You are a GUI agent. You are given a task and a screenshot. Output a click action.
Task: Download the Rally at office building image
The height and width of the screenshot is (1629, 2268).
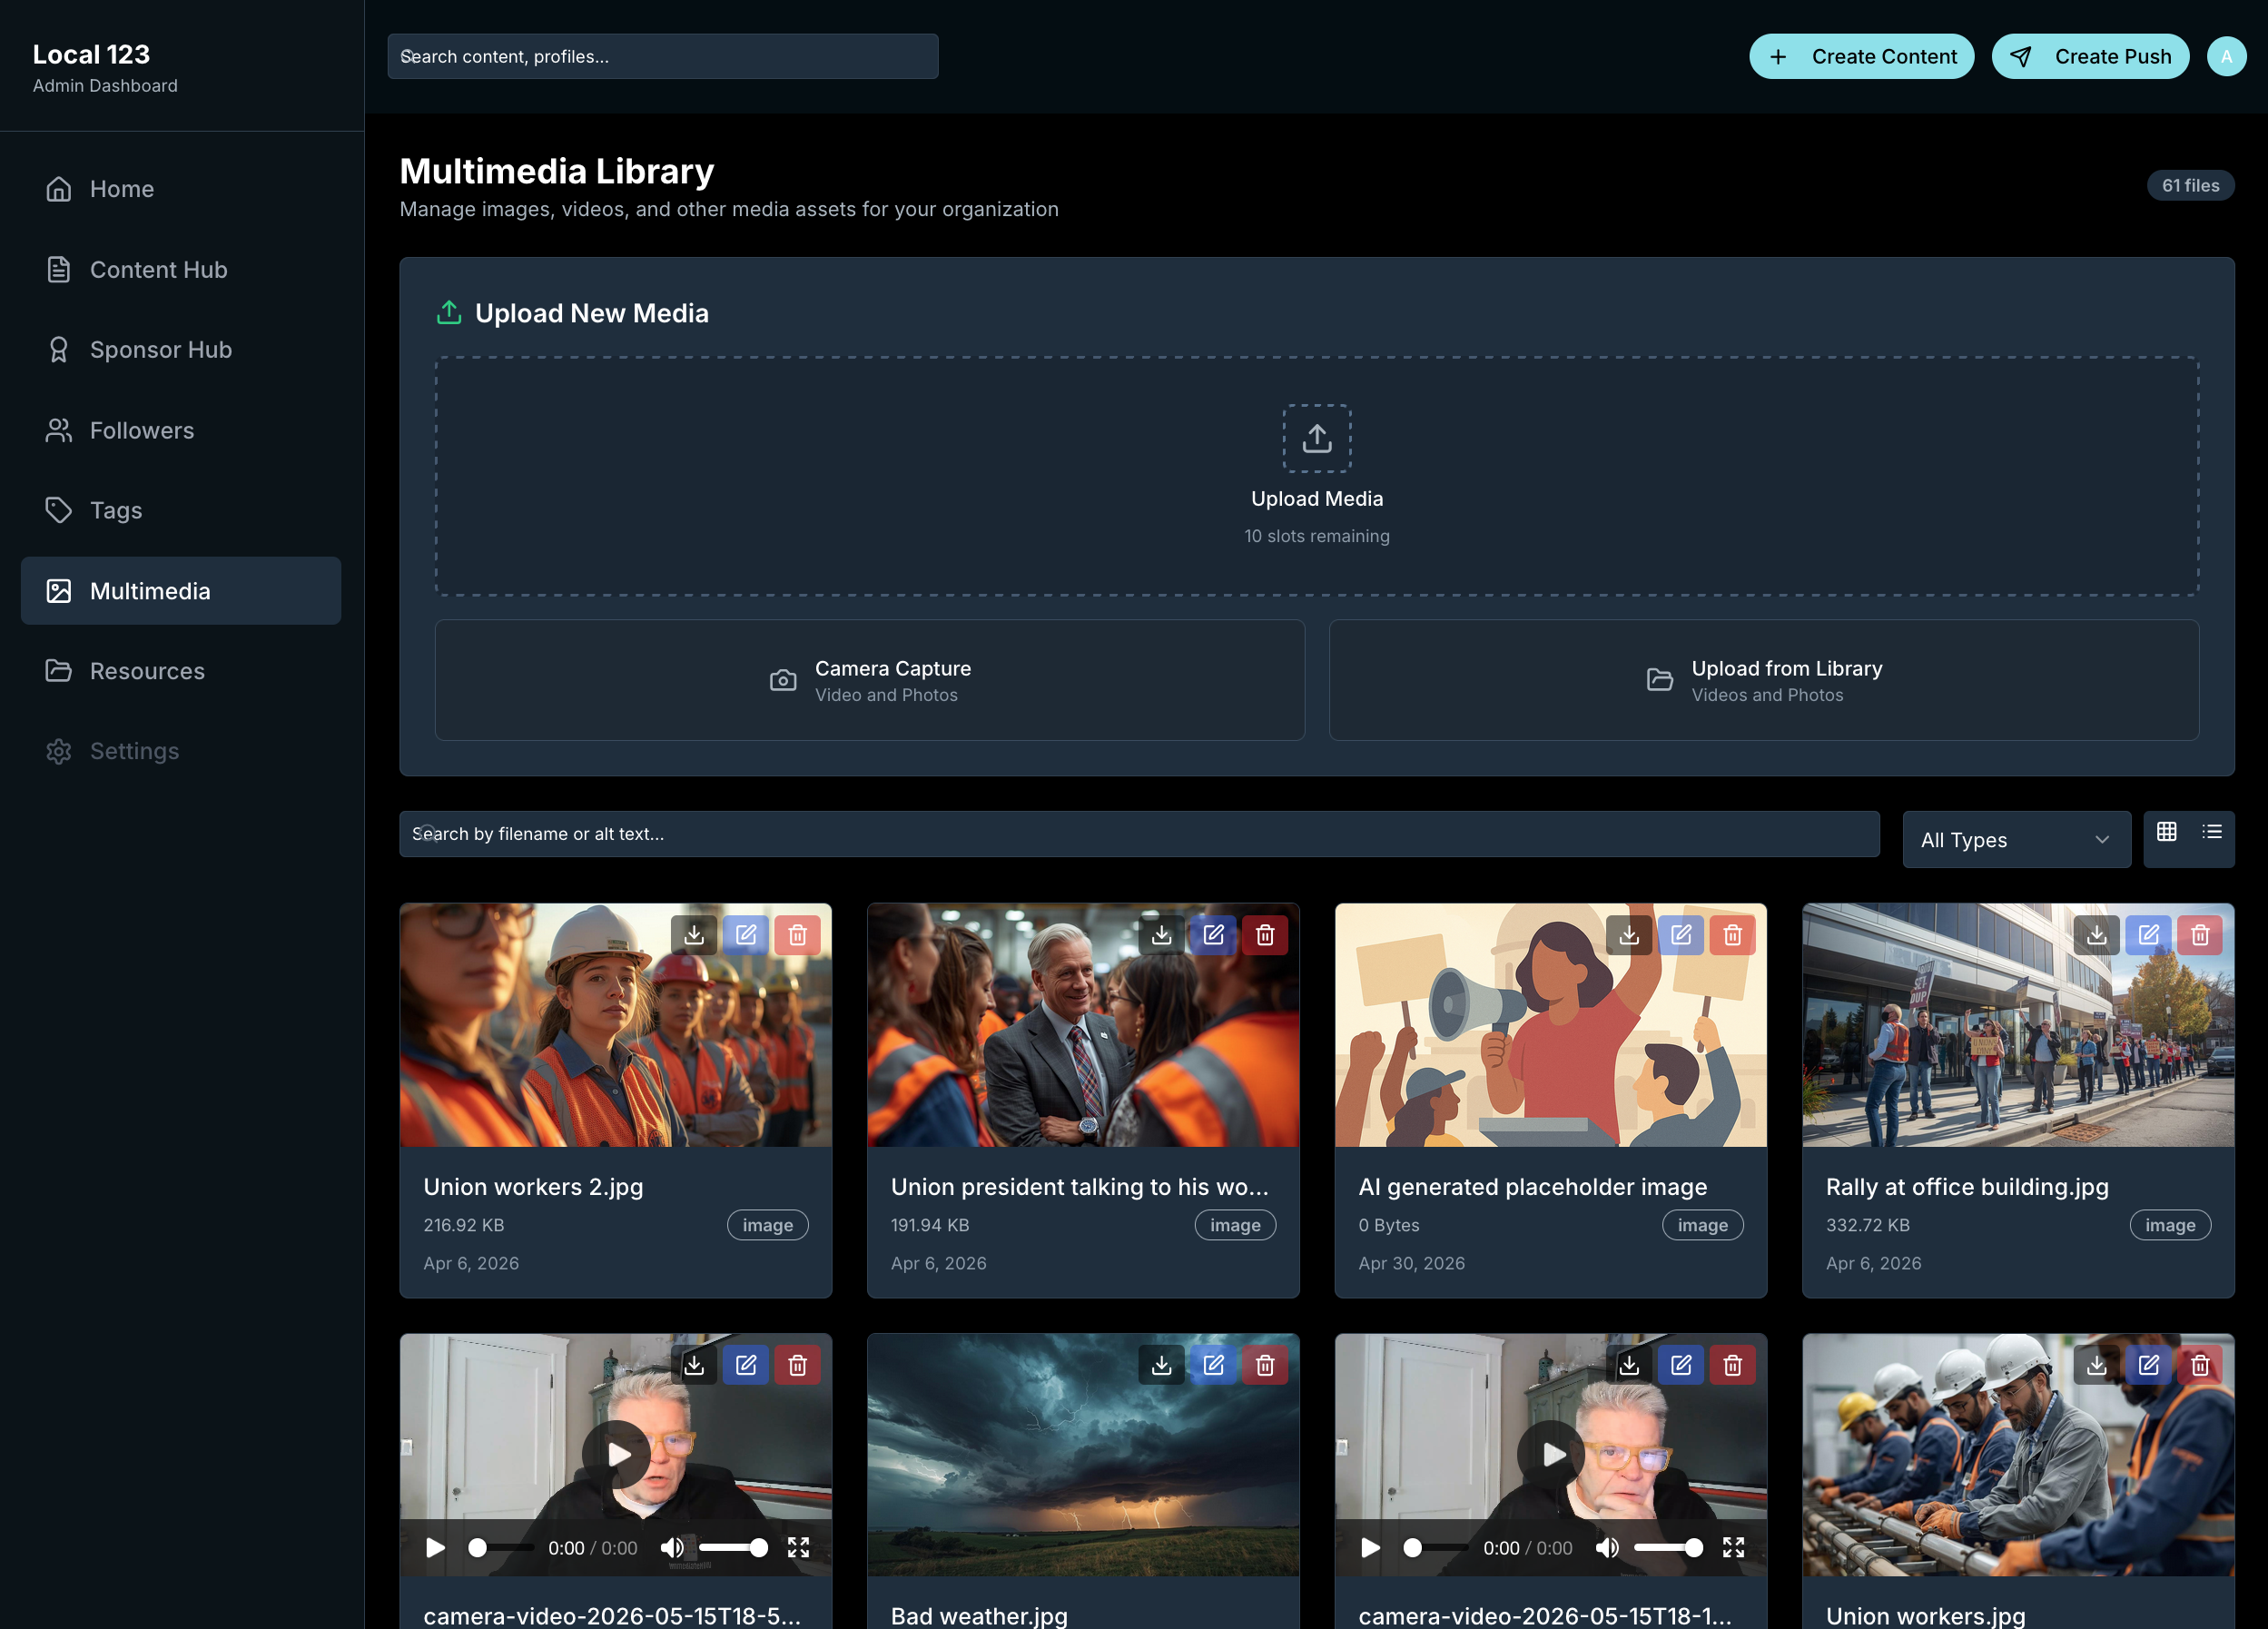(2096, 935)
